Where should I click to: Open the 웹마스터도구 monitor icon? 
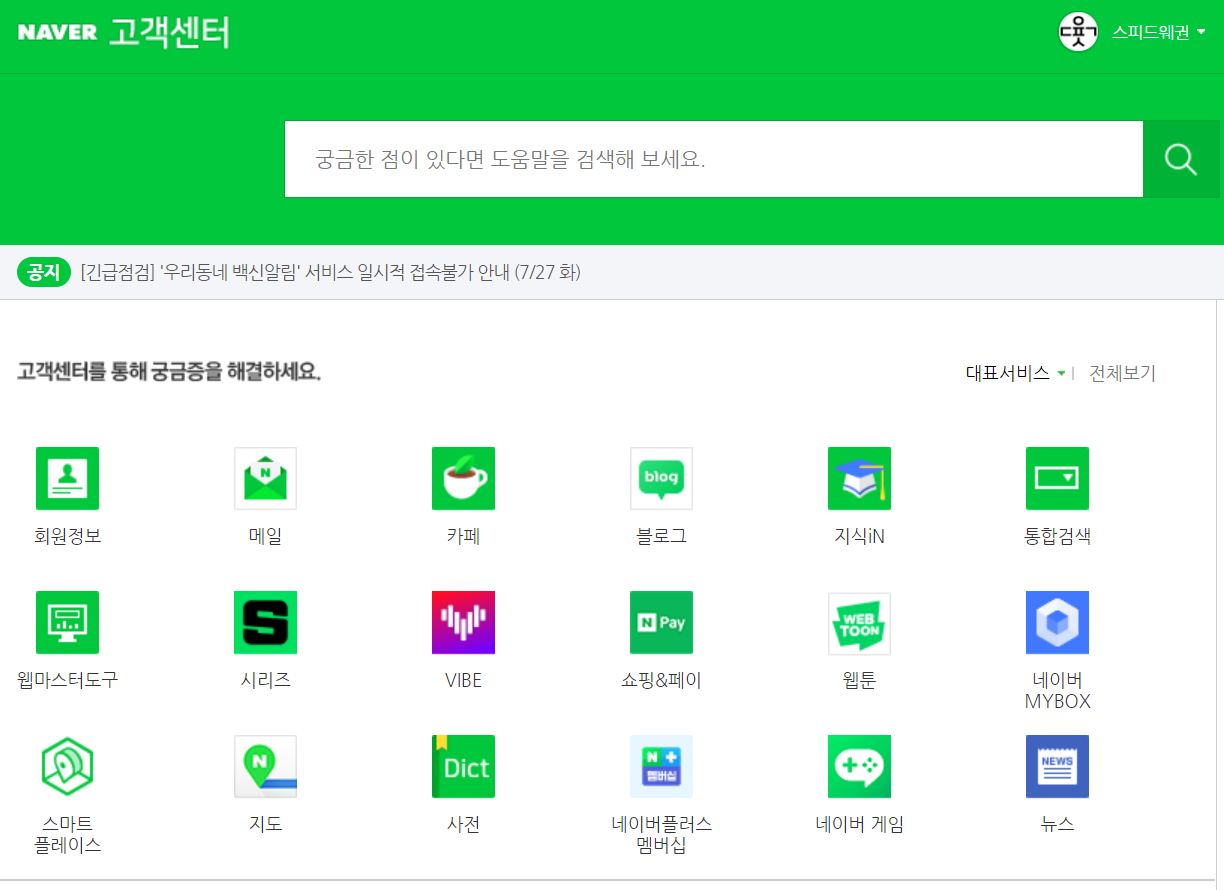point(67,622)
